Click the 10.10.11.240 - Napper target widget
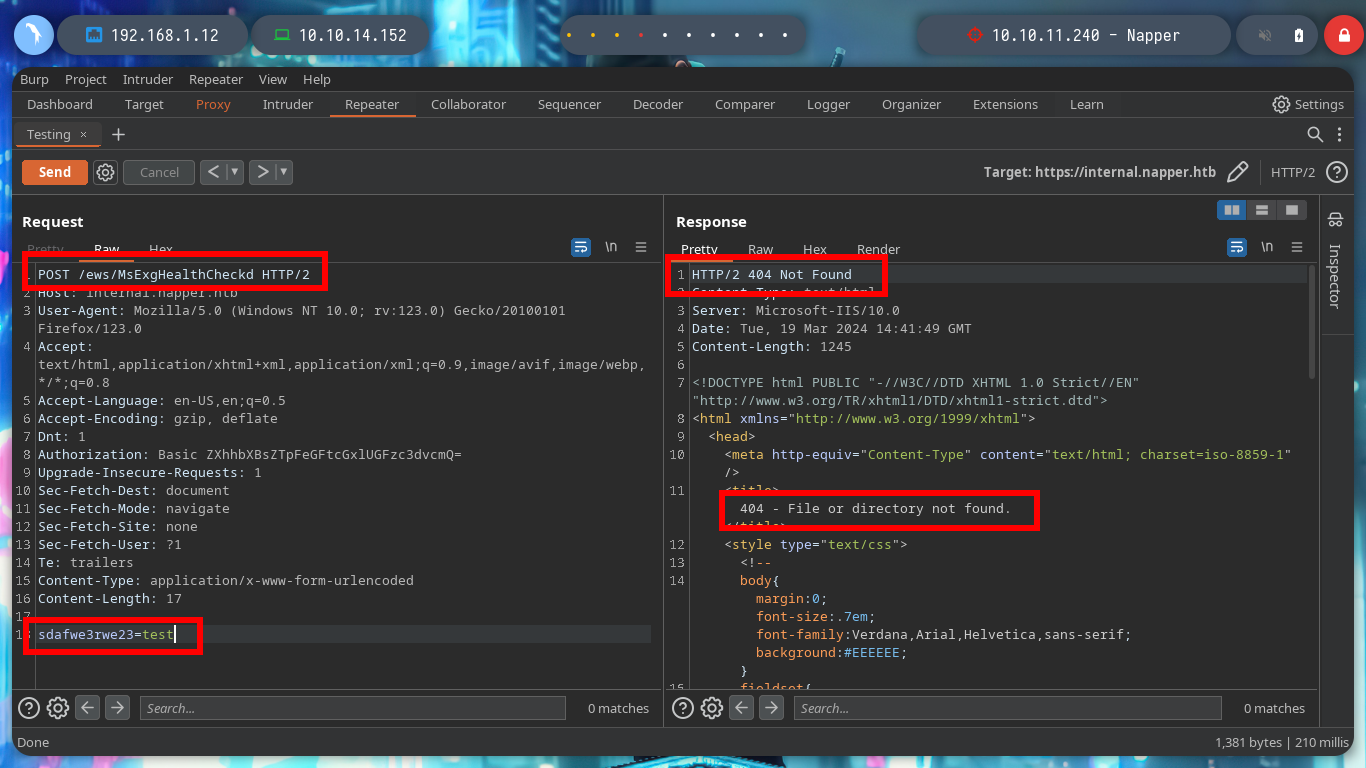This screenshot has width=1366, height=768. [1074, 35]
